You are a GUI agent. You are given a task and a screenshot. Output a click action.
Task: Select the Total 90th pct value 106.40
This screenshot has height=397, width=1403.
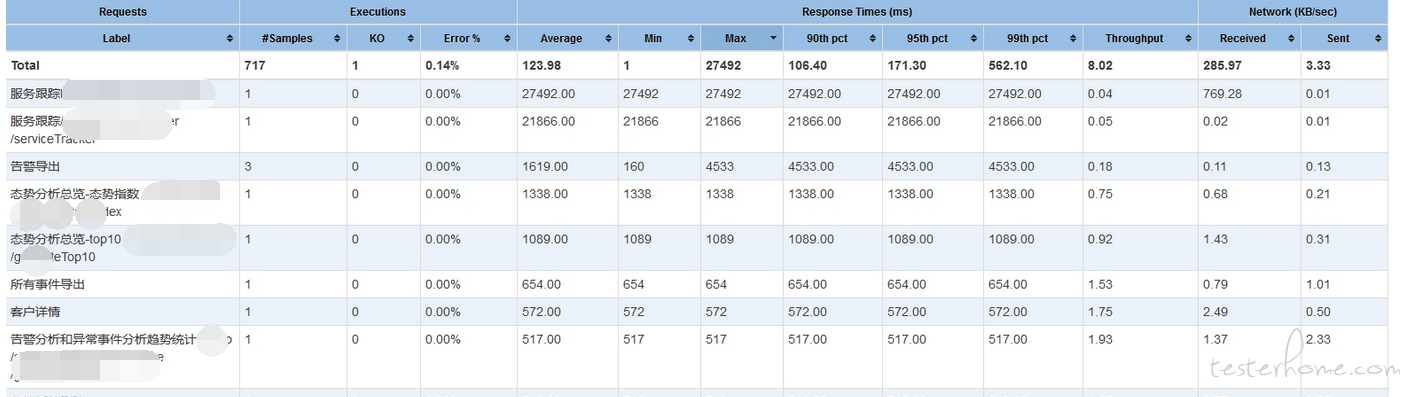[x=807, y=65]
